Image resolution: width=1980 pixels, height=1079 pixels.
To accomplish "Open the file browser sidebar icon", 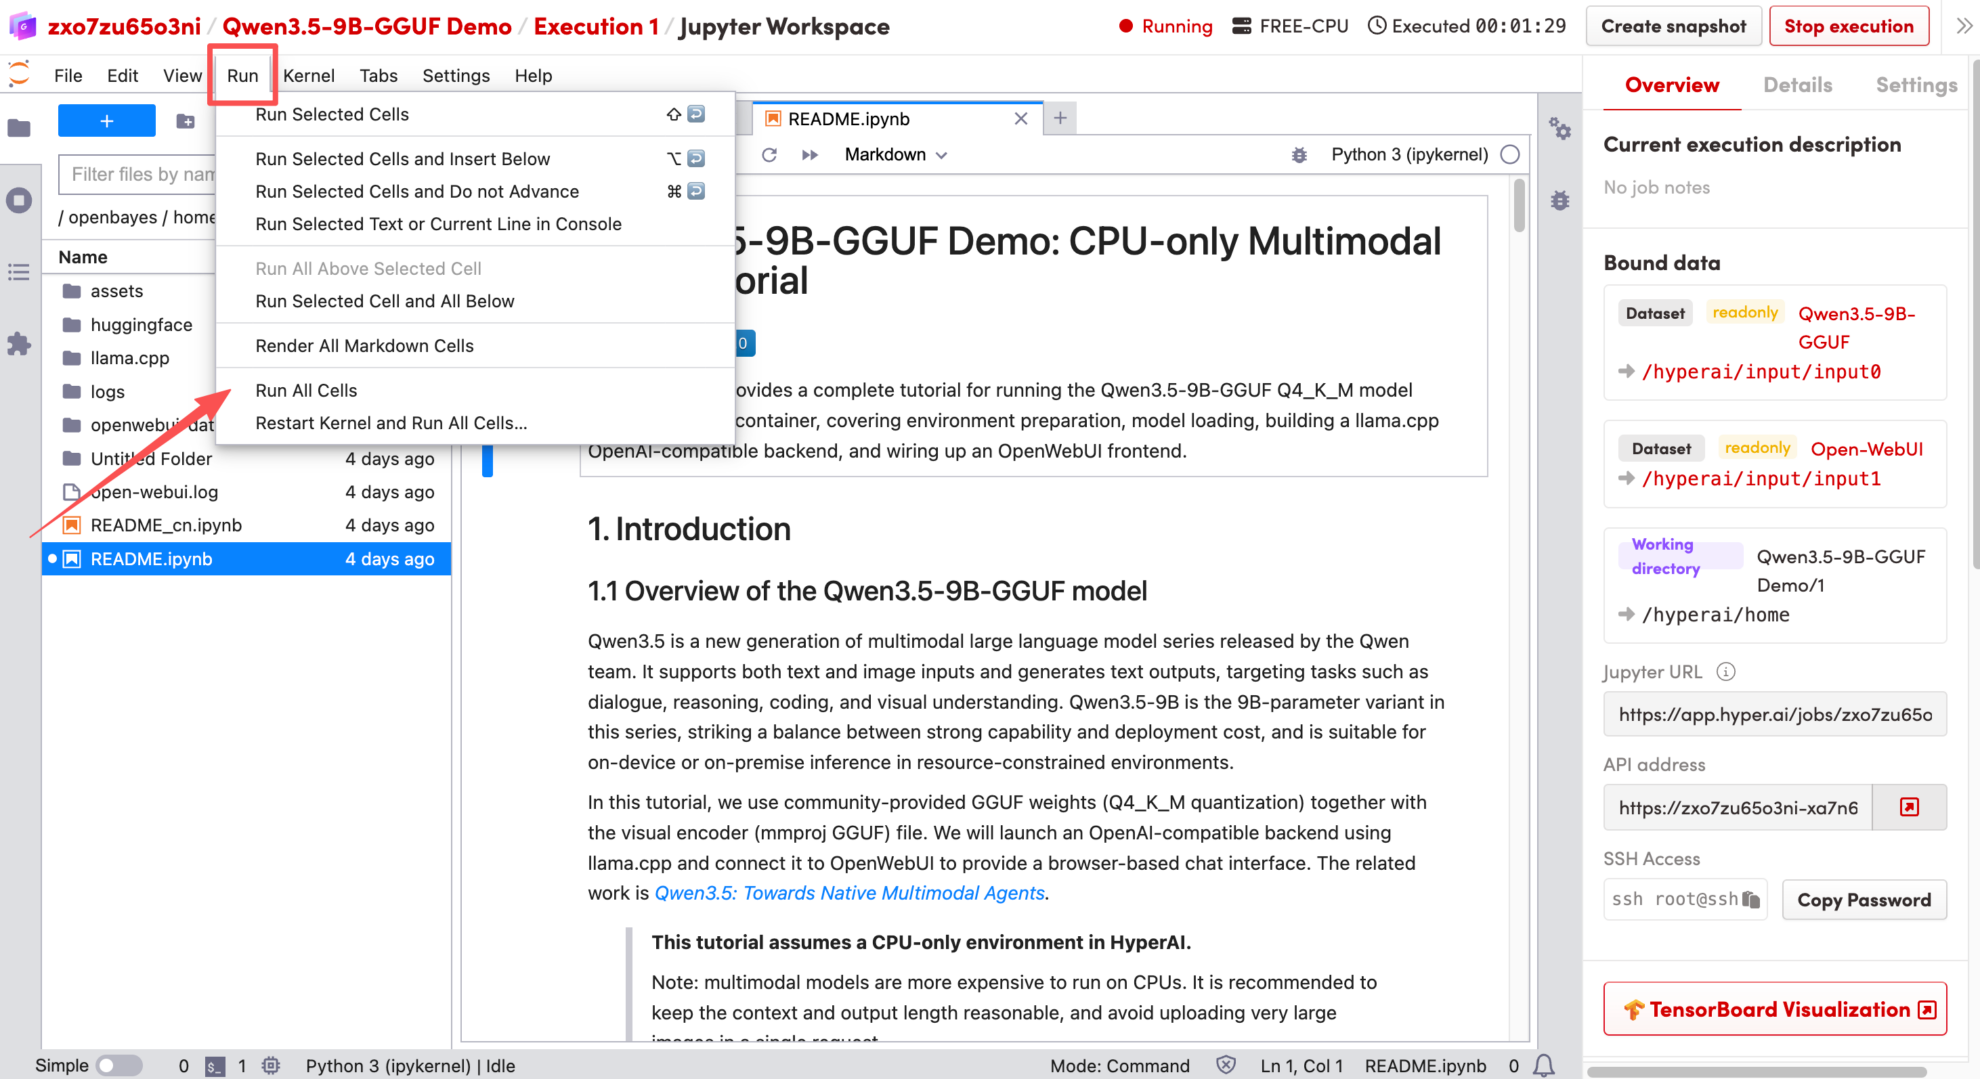I will (x=19, y=128).
